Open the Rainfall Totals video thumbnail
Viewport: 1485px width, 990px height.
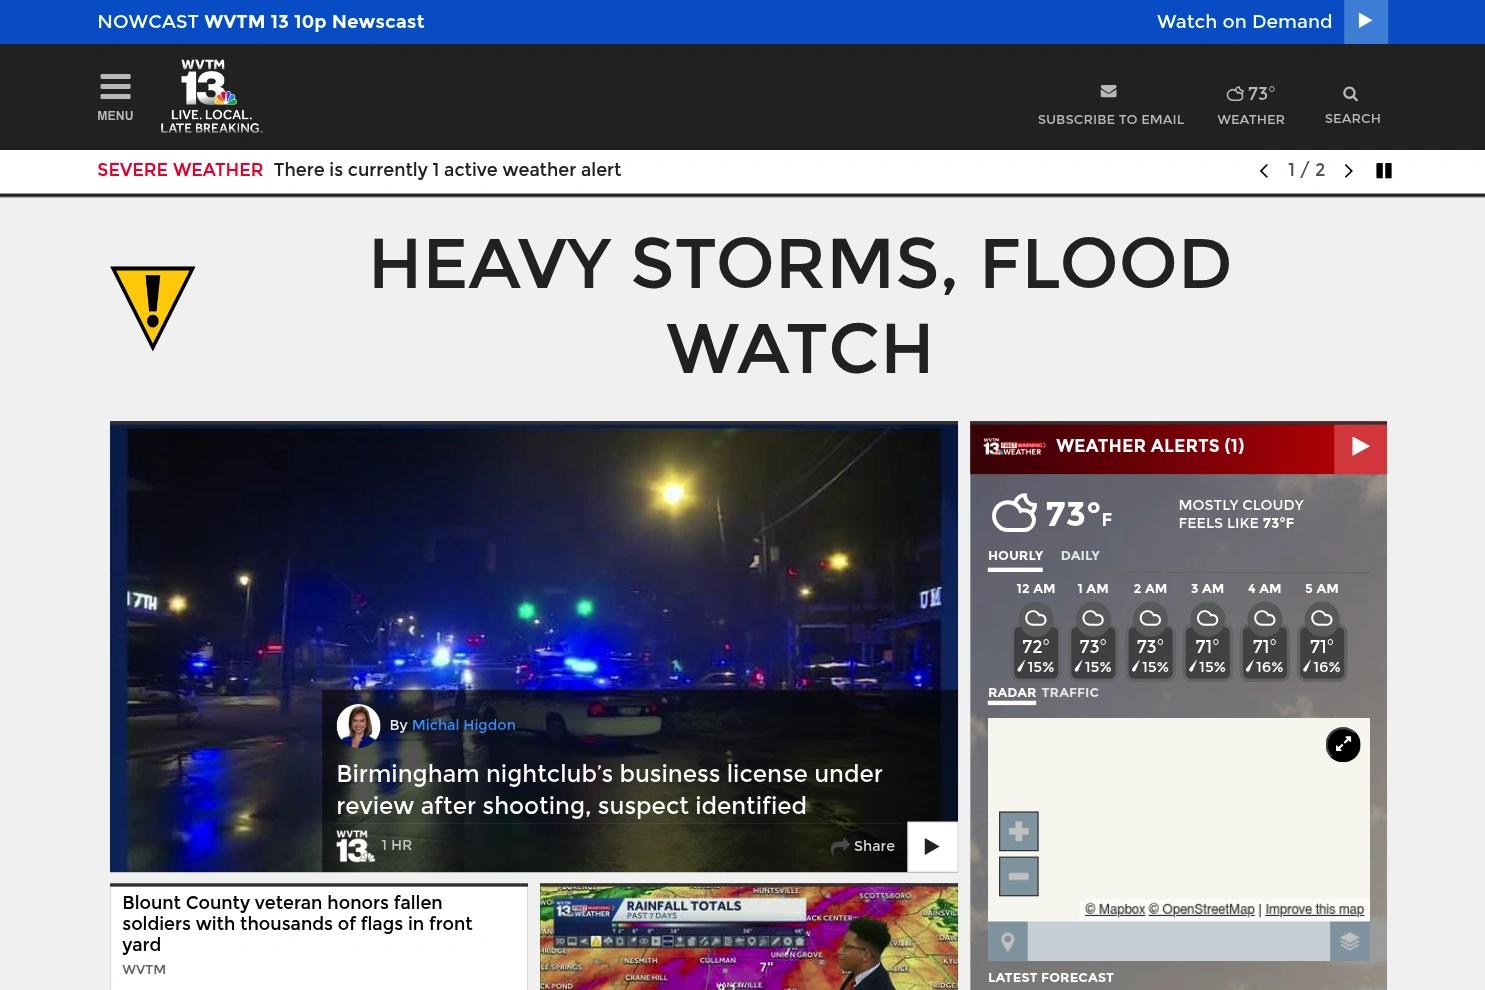(749, 937)
